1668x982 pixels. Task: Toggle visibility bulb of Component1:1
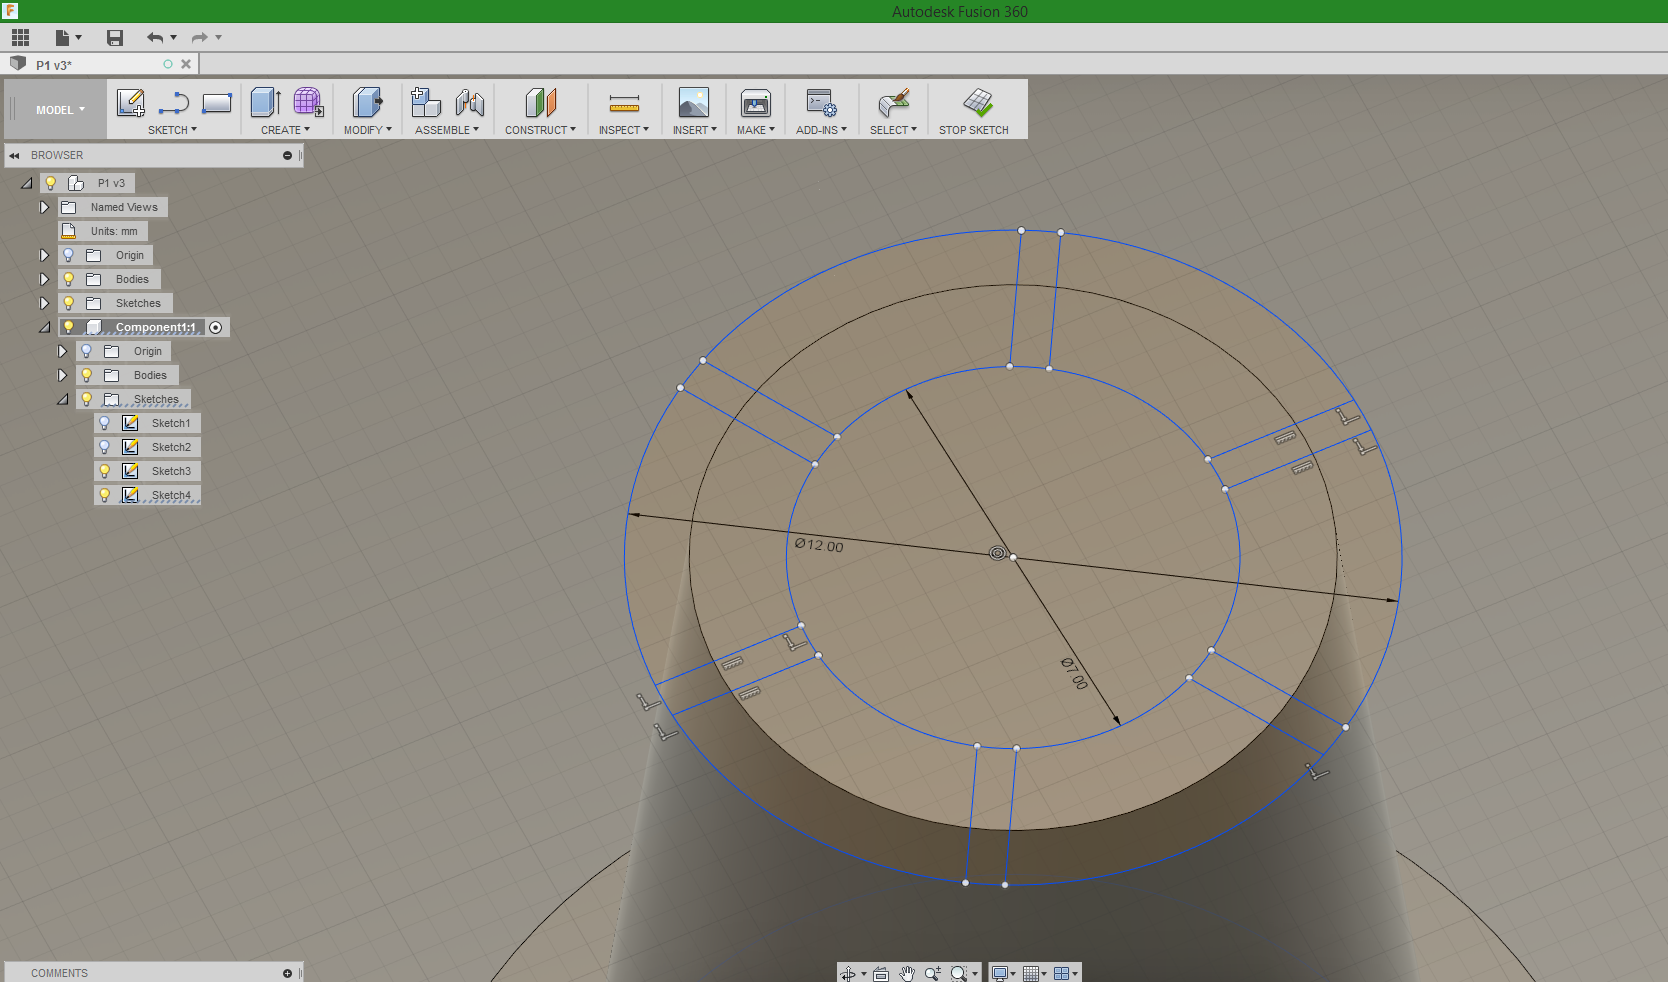[68, 327]
